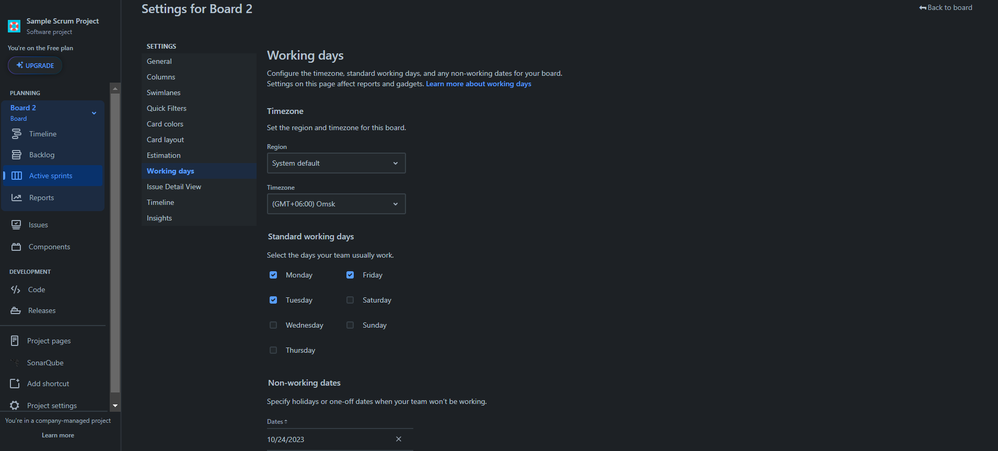Open Active sprints in sidebar
The height and width of the screenshot is (451, 998).
[53, 176]
